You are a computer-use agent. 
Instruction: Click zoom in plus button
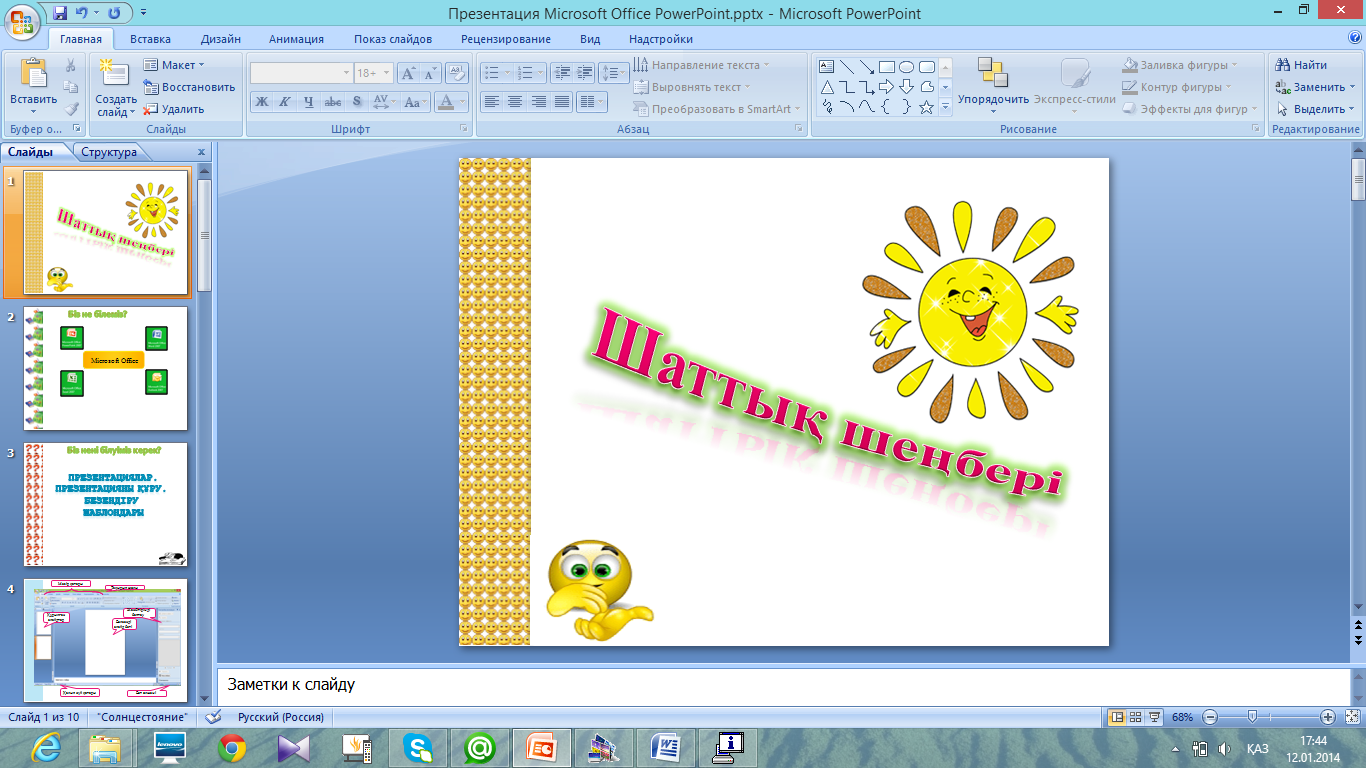pos(1328,717)
